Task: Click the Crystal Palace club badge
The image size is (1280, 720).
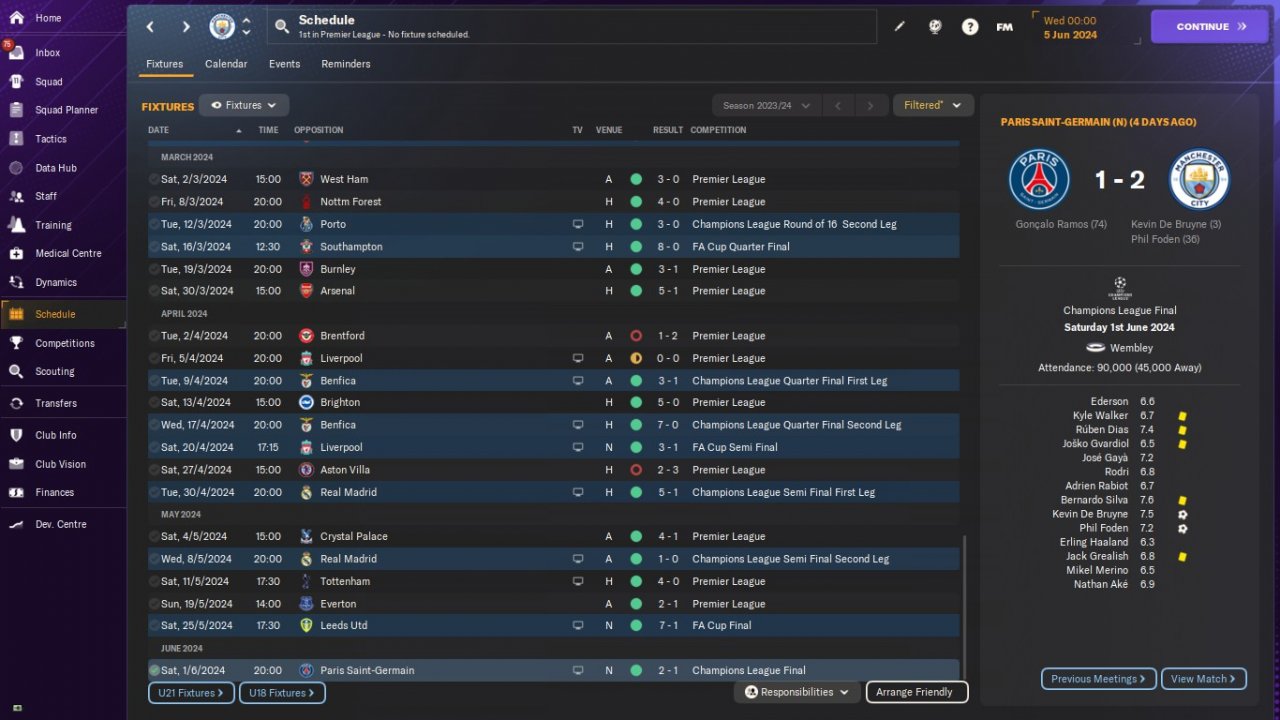Action: click(306, 537)
